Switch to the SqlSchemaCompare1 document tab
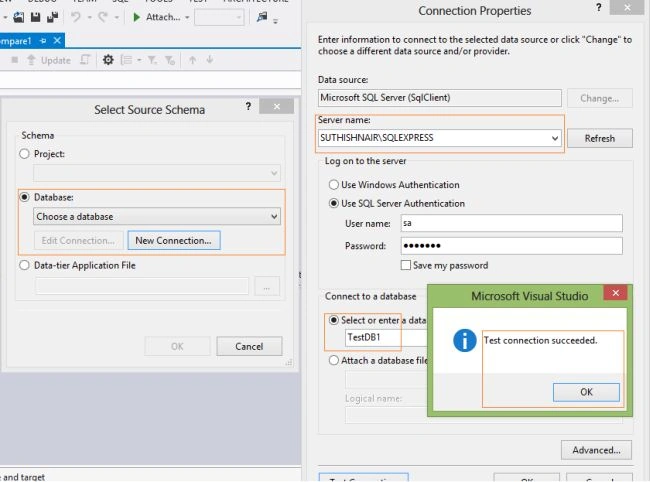The height and width of the screenshot is (482, 650). (16, 41)
